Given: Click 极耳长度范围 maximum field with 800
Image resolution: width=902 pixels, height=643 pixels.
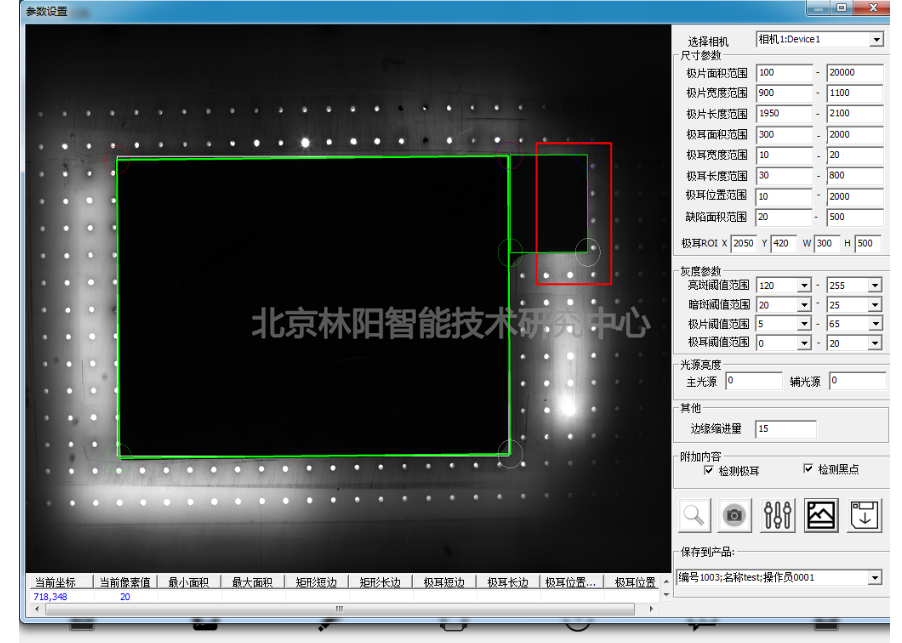Looking at the screenshot, I should [854, 175].
